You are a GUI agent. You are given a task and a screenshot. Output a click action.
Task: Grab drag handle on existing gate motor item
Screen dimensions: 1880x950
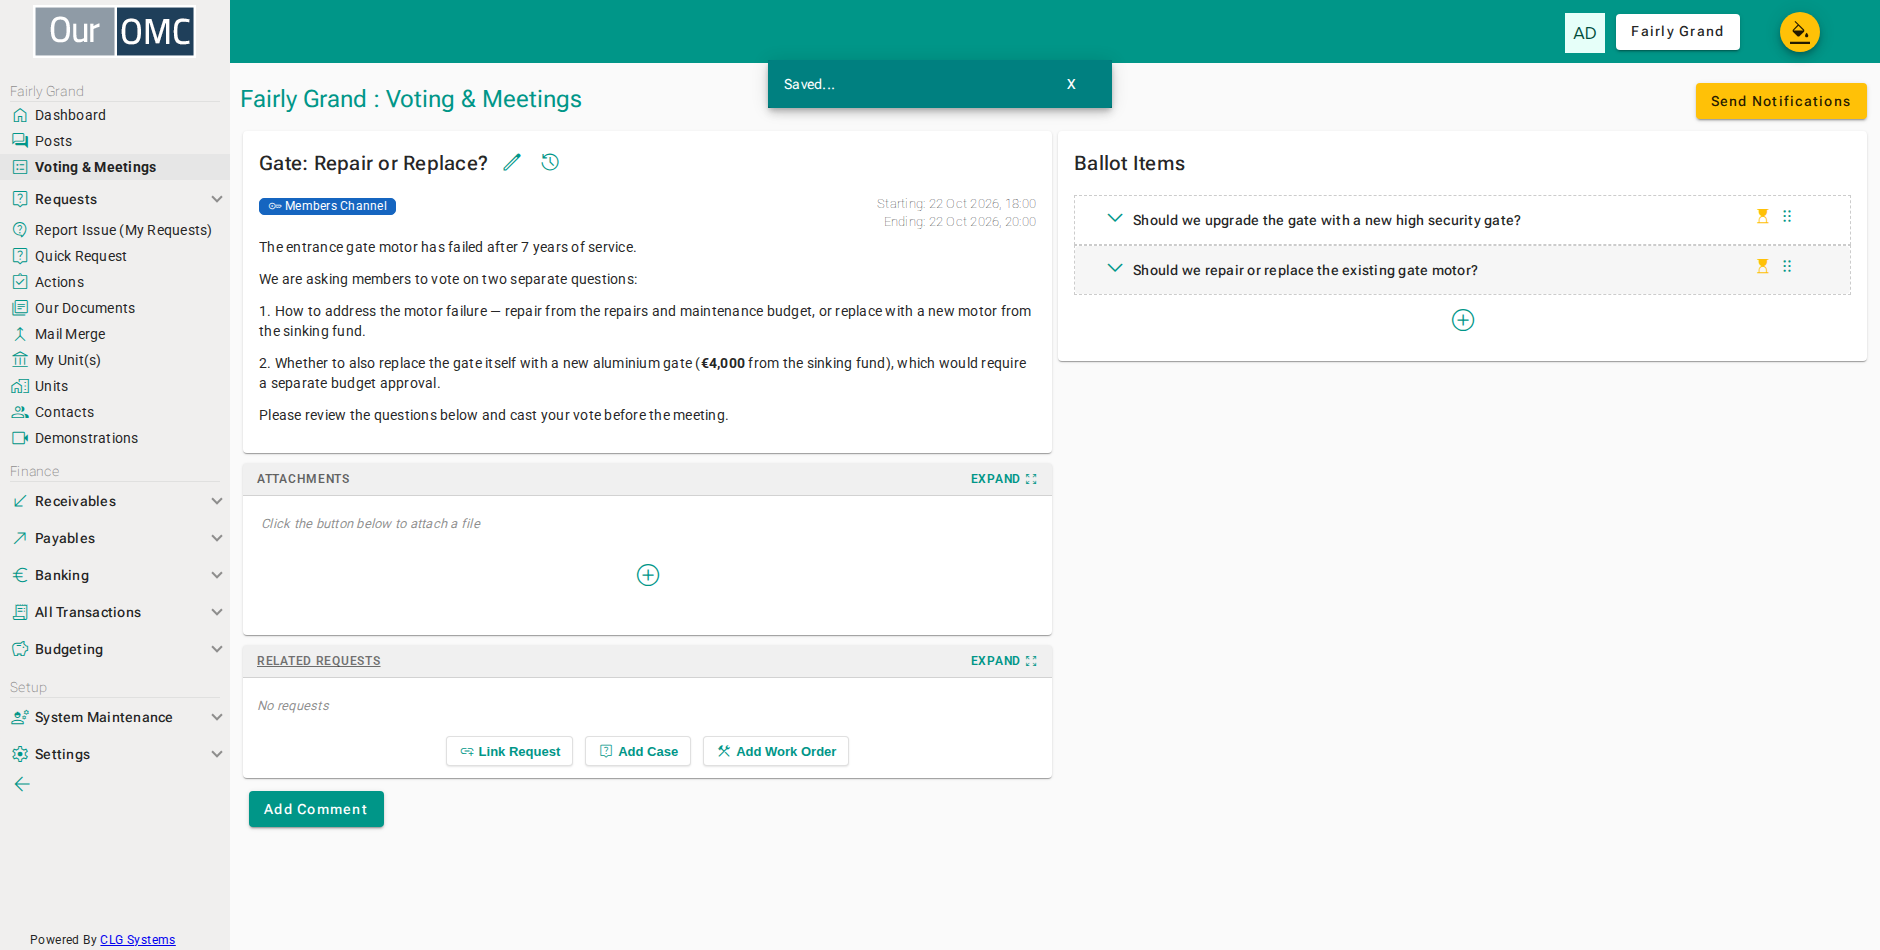1787,266
